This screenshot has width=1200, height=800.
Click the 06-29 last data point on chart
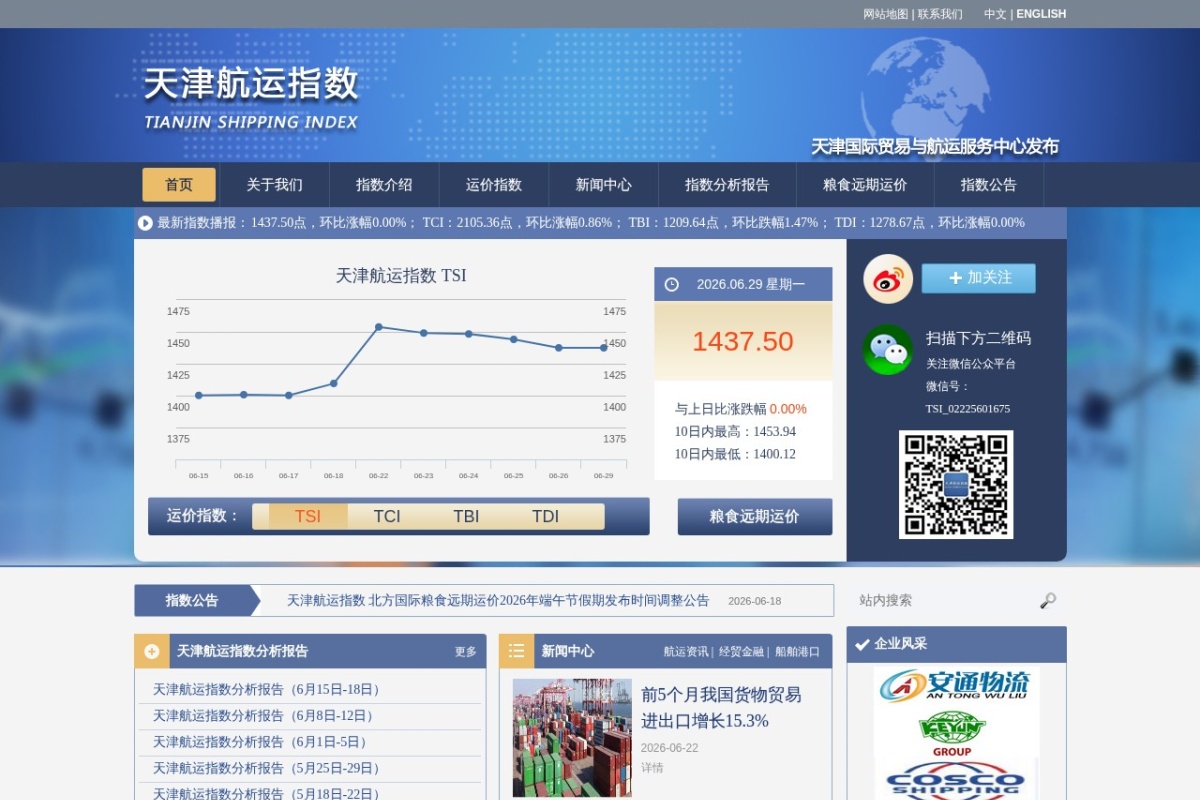pos(604,348)
